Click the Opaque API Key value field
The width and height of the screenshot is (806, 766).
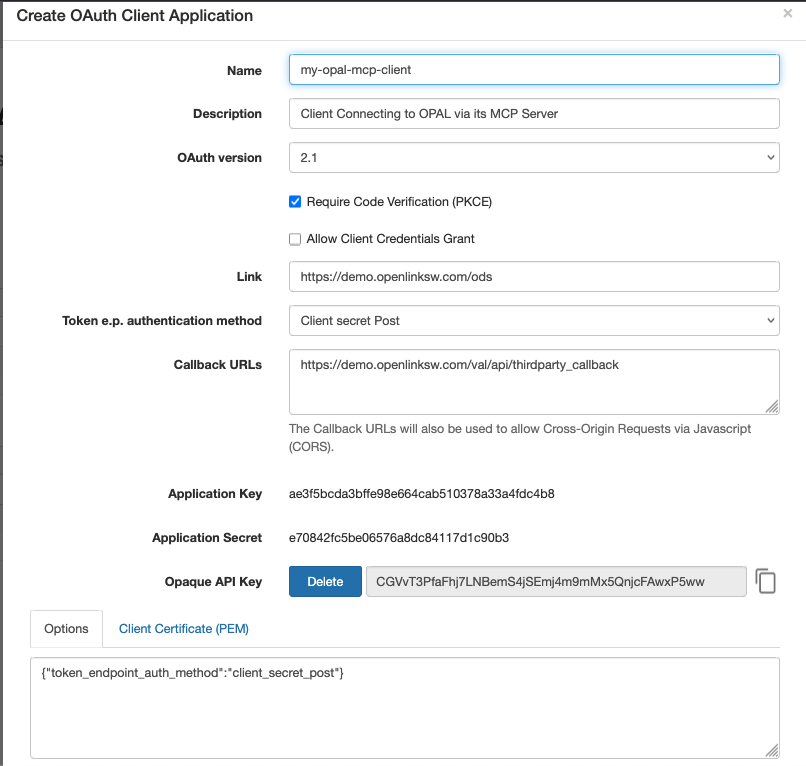coord(556,581)
